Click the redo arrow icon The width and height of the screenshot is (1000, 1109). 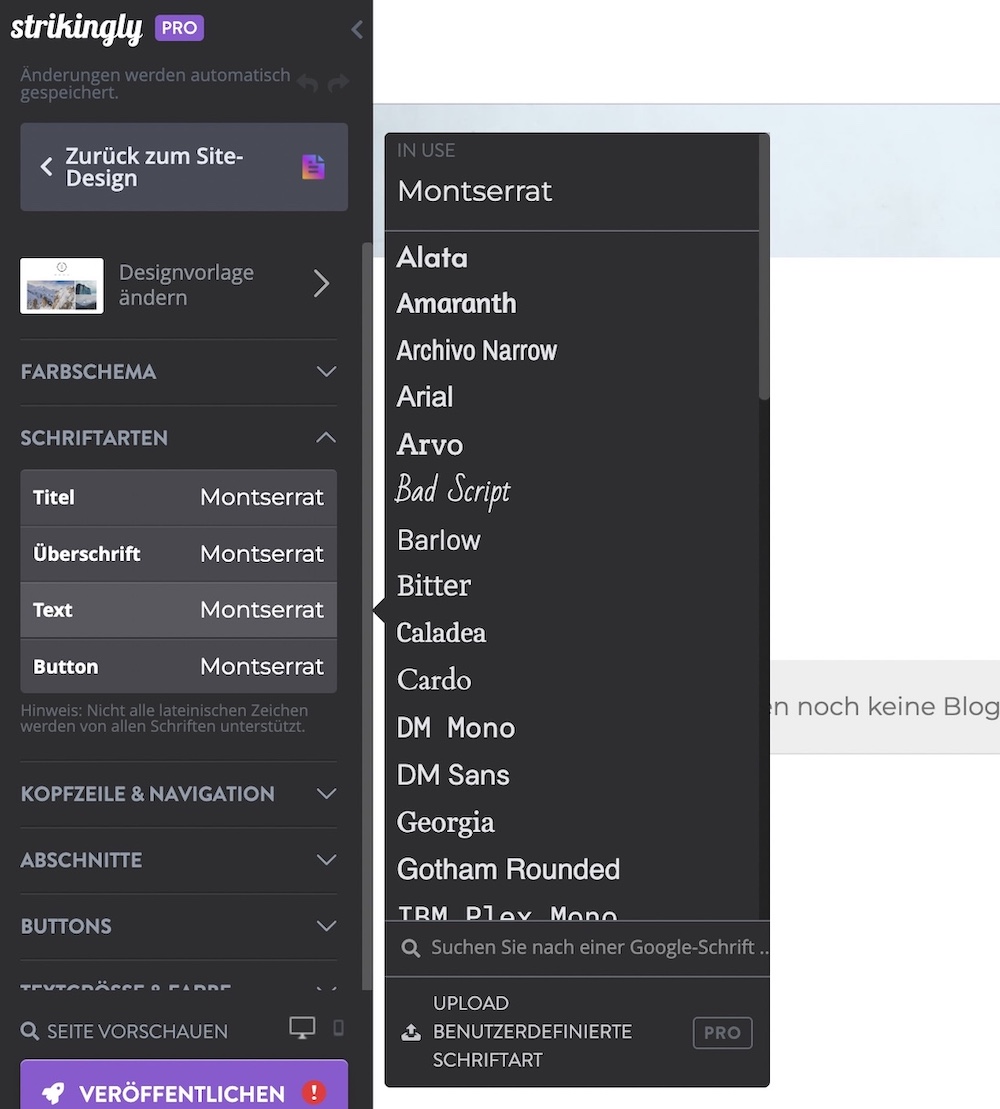338,84
